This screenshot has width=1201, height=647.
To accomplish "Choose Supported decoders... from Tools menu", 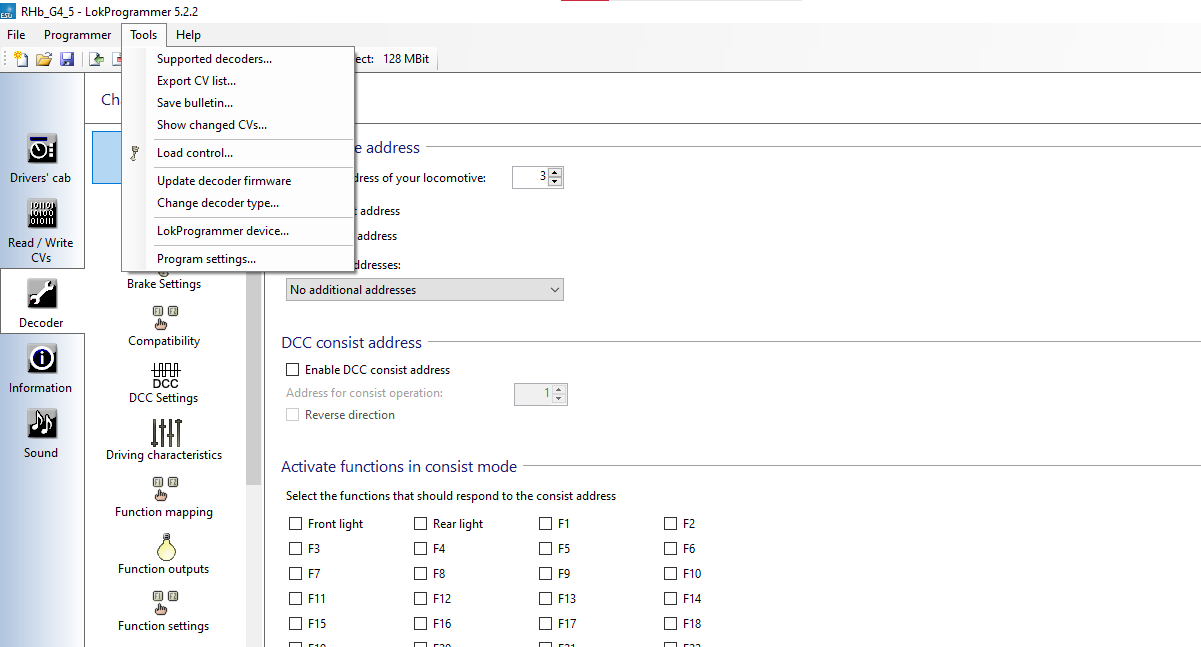I will tap(238, 59).
